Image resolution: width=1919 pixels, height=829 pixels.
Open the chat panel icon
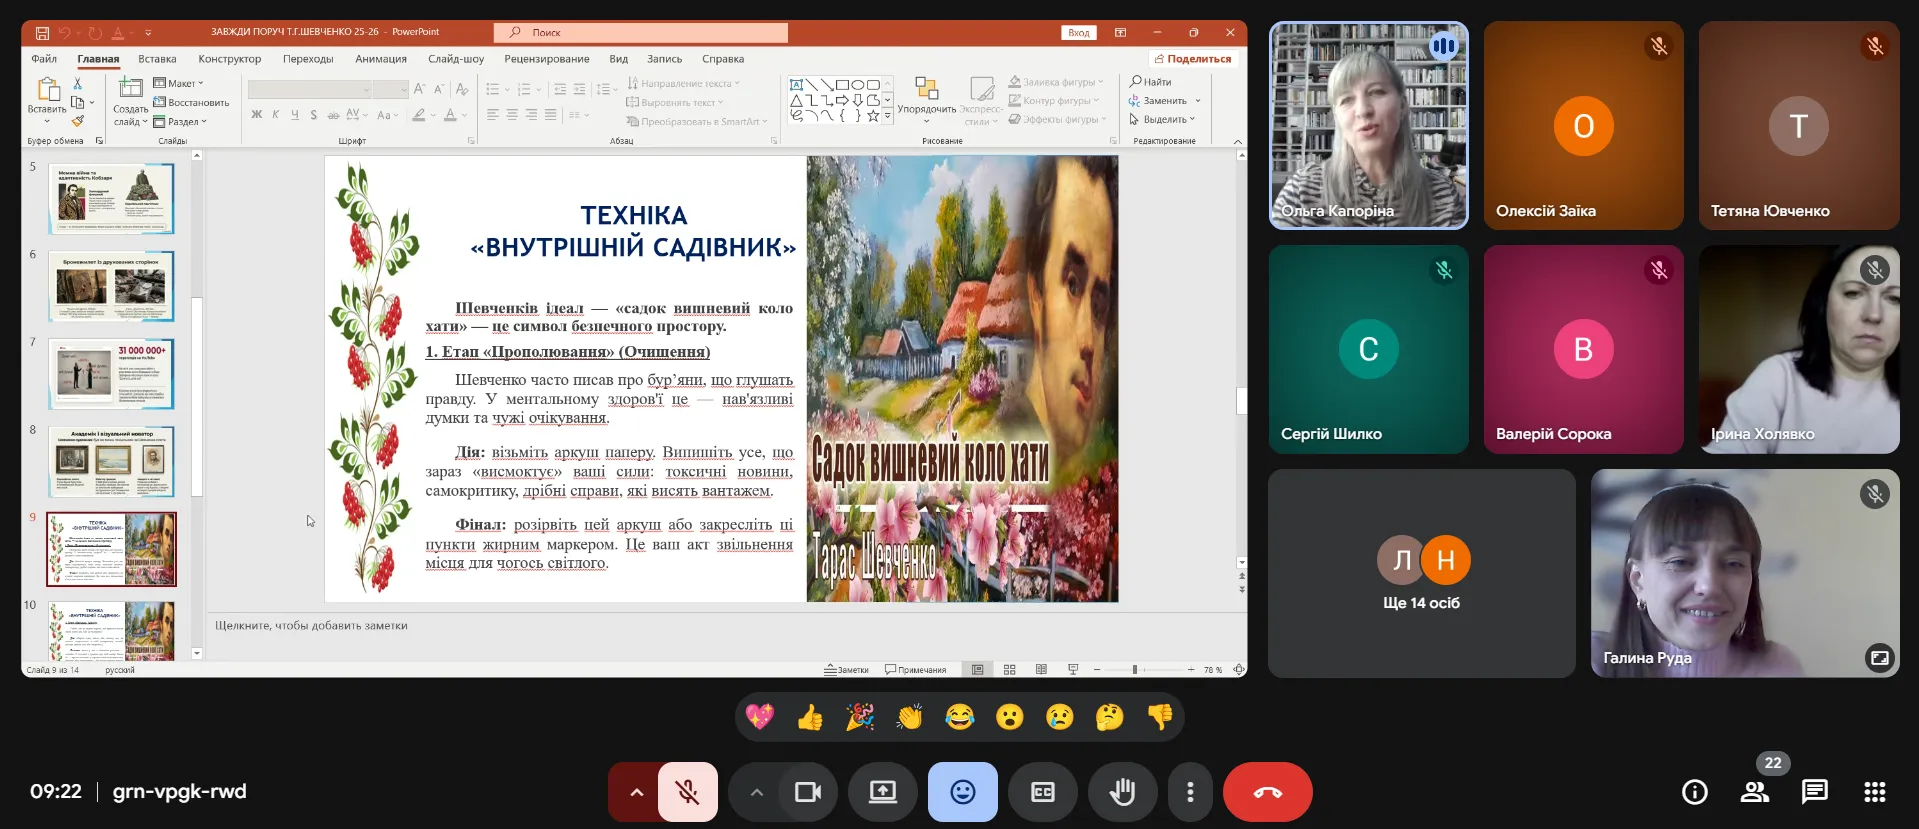pyautogui.click(x=1814, y=792)
